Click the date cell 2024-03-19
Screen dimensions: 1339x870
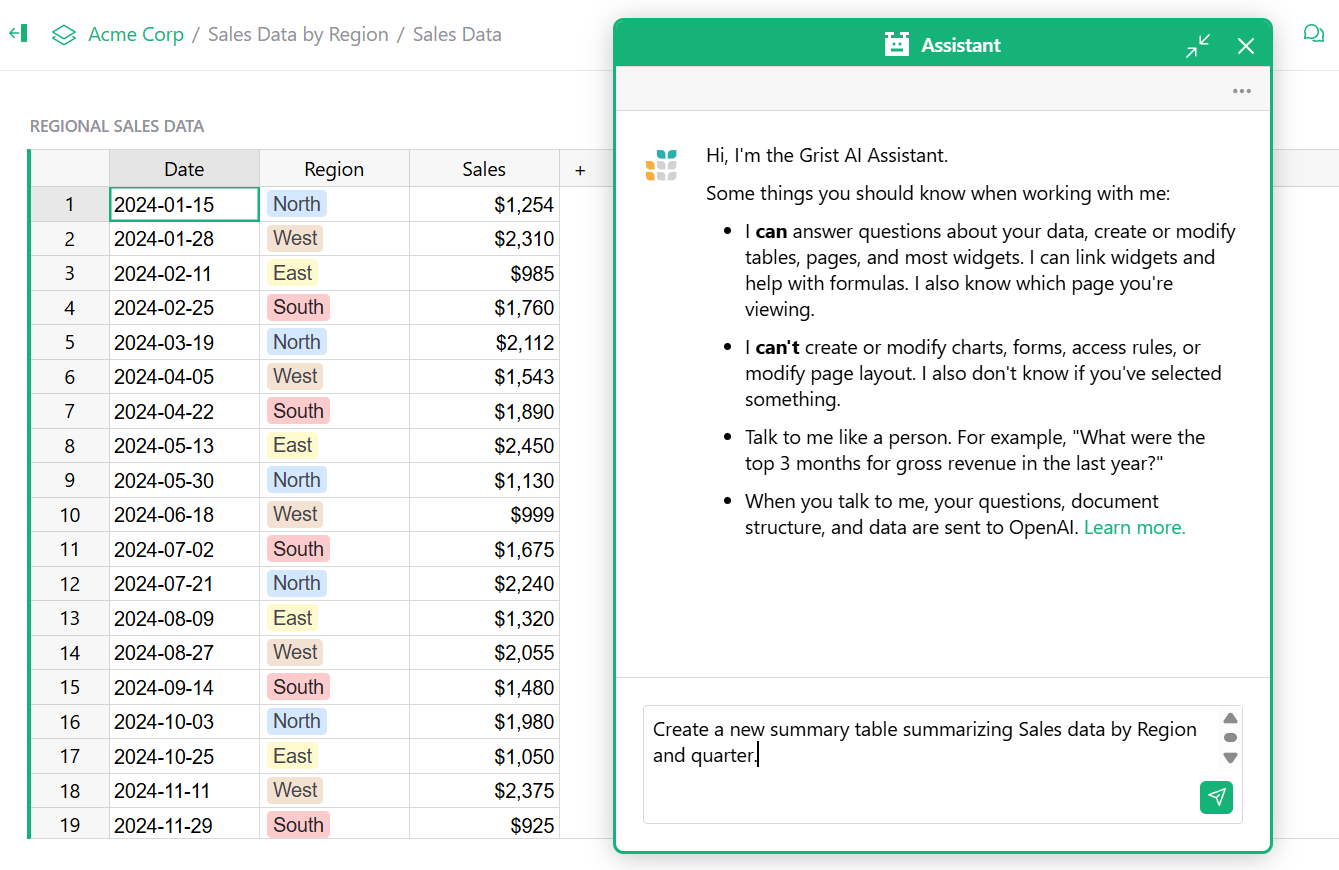pos(184,342)
